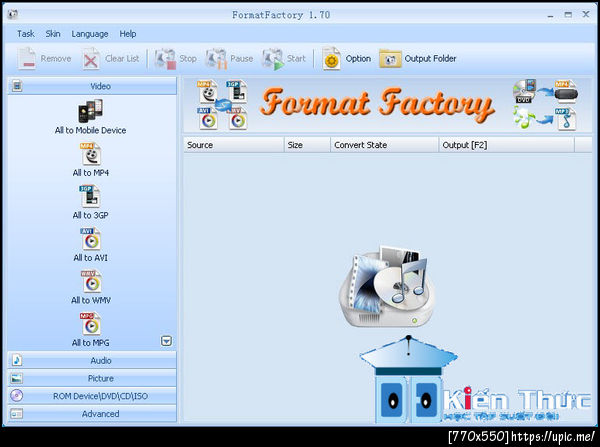Click the Output [F2] column header

[x=507, y=145]
